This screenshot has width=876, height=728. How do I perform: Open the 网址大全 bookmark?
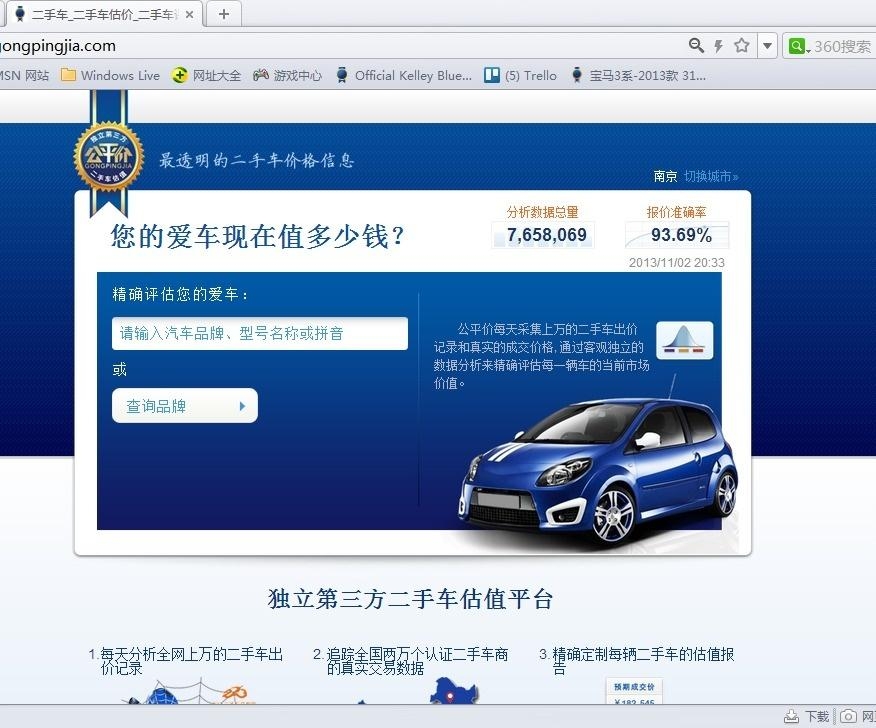206,75
